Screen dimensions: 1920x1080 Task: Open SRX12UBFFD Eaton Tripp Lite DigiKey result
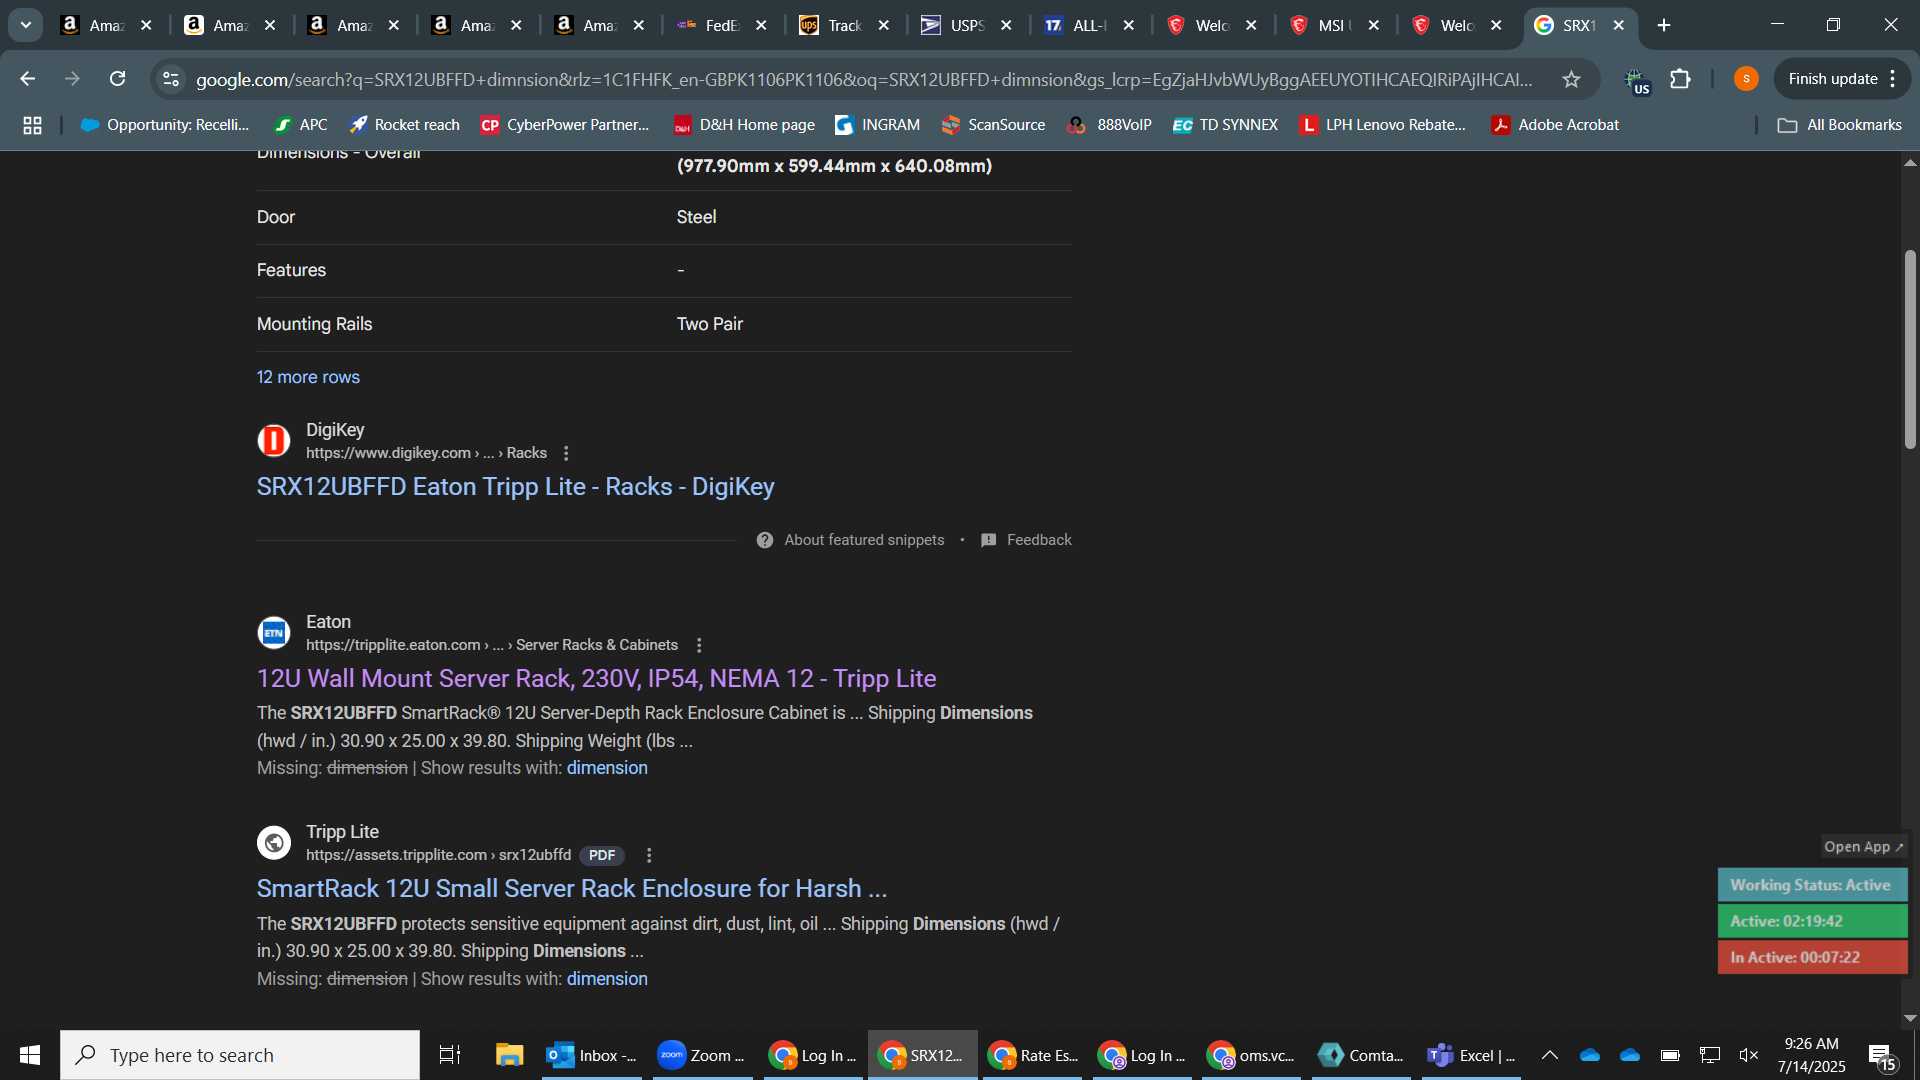click(515, 487)
